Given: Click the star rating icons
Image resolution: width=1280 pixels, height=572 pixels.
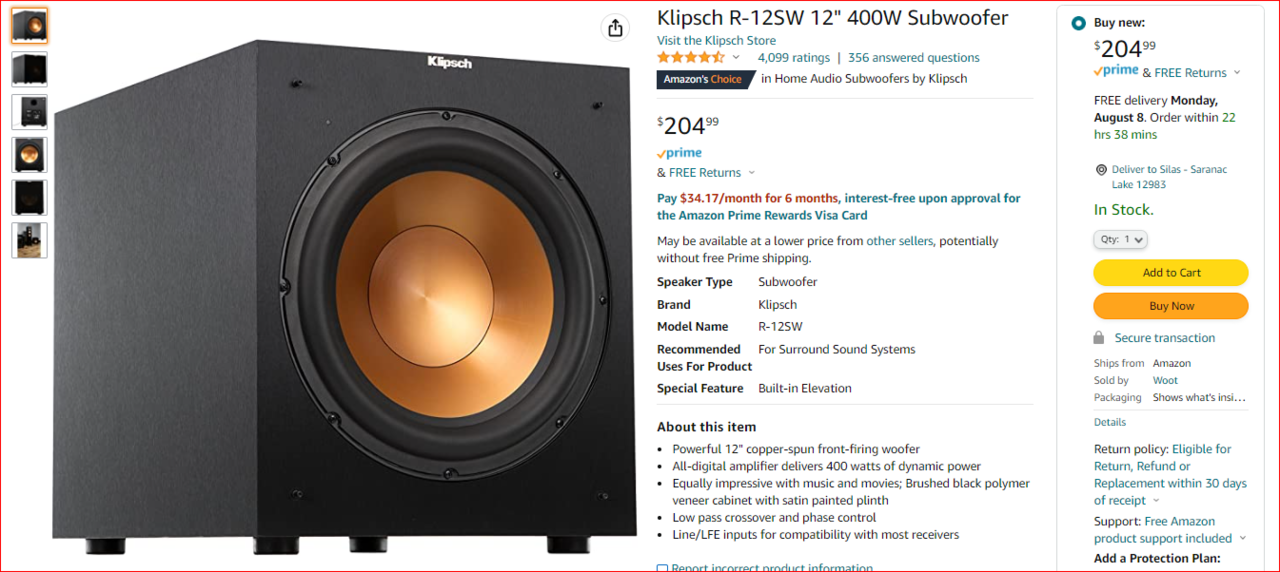Looking at the screenshot, I should click(691, 58).
